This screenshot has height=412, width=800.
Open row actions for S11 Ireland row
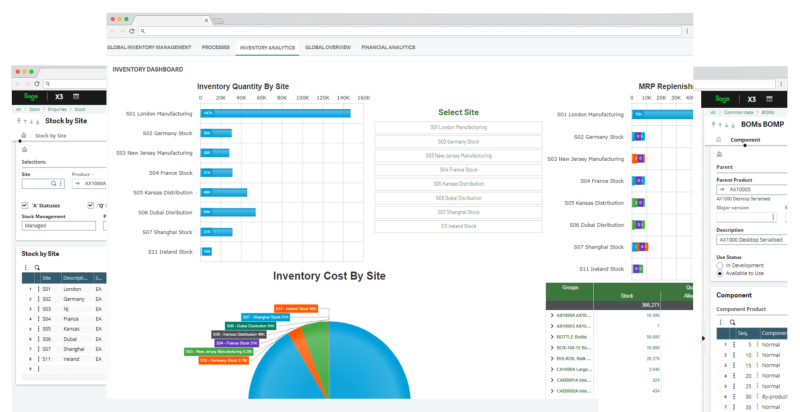click(38, 359)
